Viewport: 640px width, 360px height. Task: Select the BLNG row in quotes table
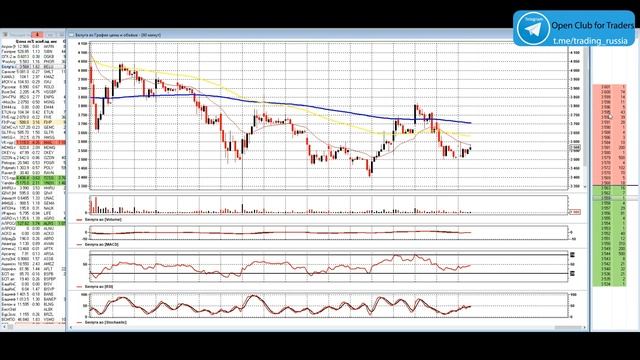tap(33, 304)
